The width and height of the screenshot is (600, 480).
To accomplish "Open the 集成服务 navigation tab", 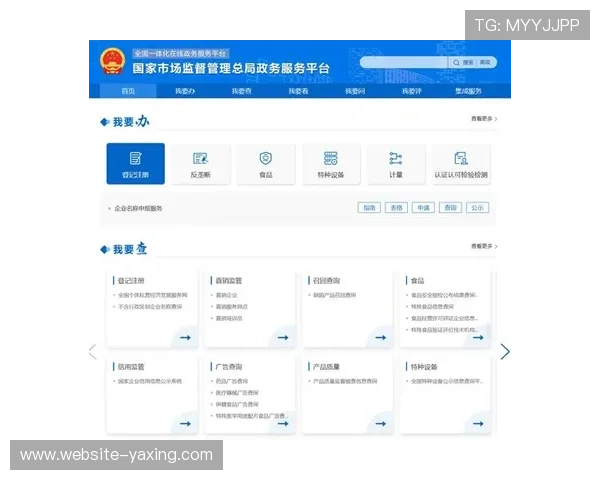I will (468, 91).
